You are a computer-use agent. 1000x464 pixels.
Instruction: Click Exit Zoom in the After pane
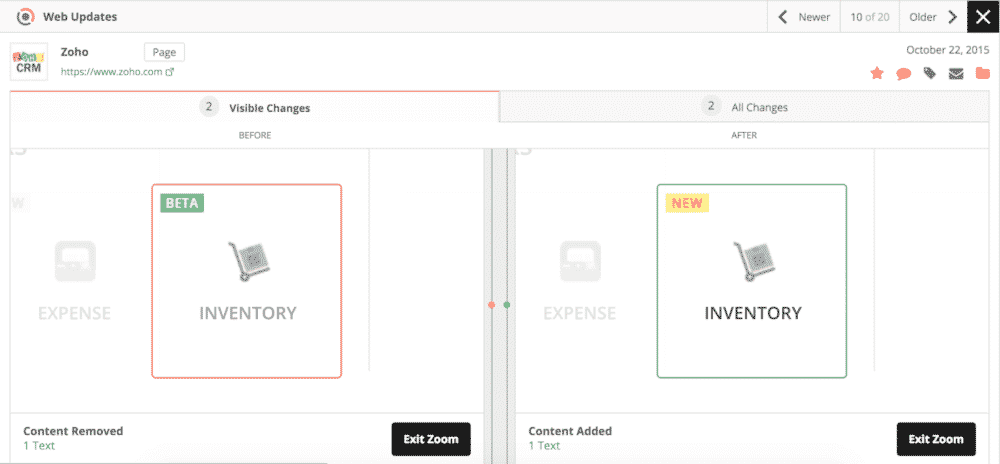[x=936, y=439]
